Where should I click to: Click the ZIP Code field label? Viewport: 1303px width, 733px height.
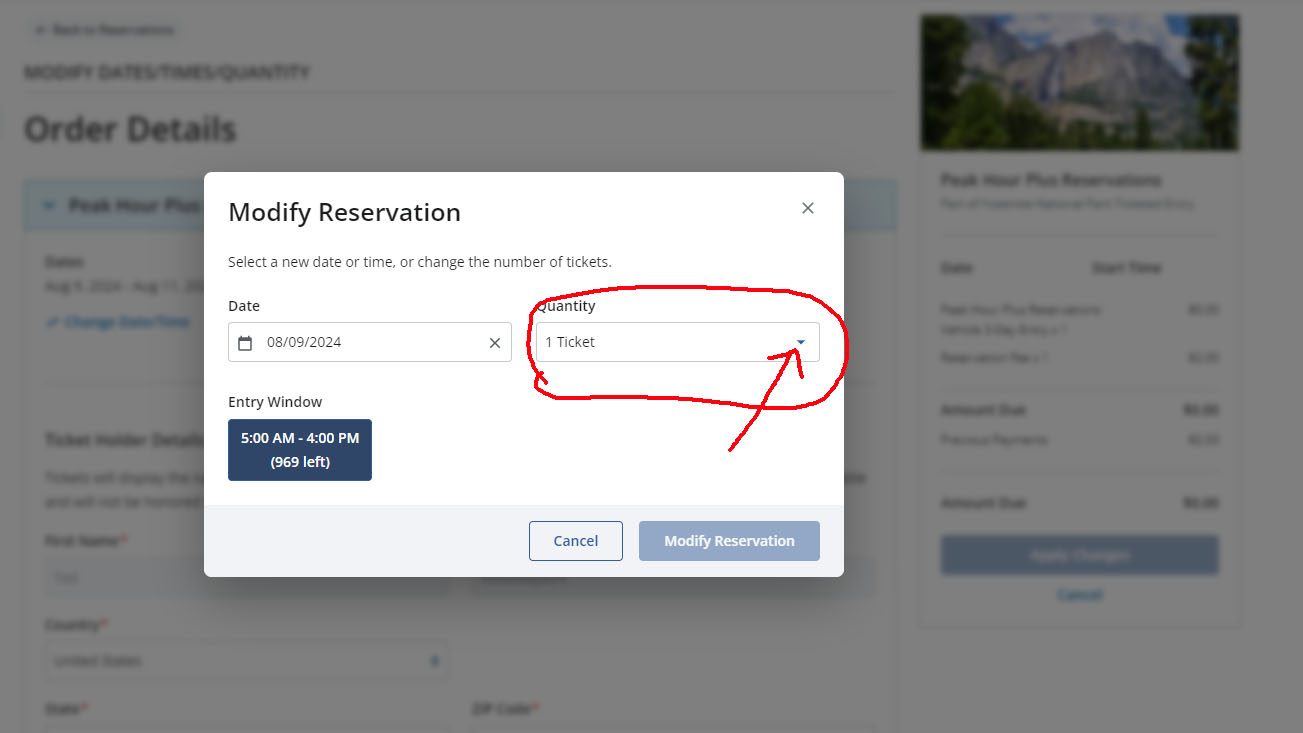(x=500, y=709)
